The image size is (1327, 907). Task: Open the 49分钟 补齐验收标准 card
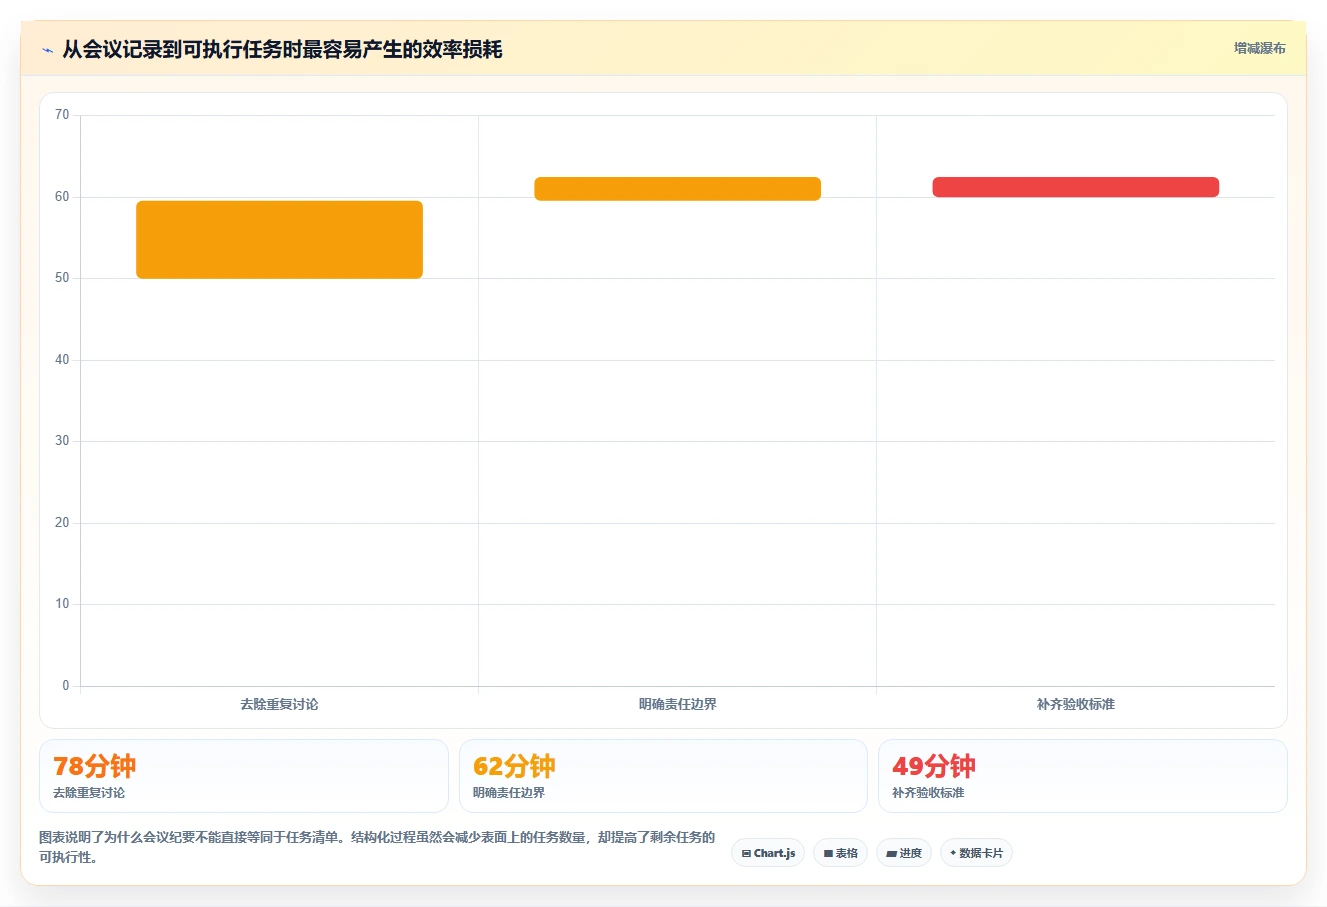[x=1082, y=776]
